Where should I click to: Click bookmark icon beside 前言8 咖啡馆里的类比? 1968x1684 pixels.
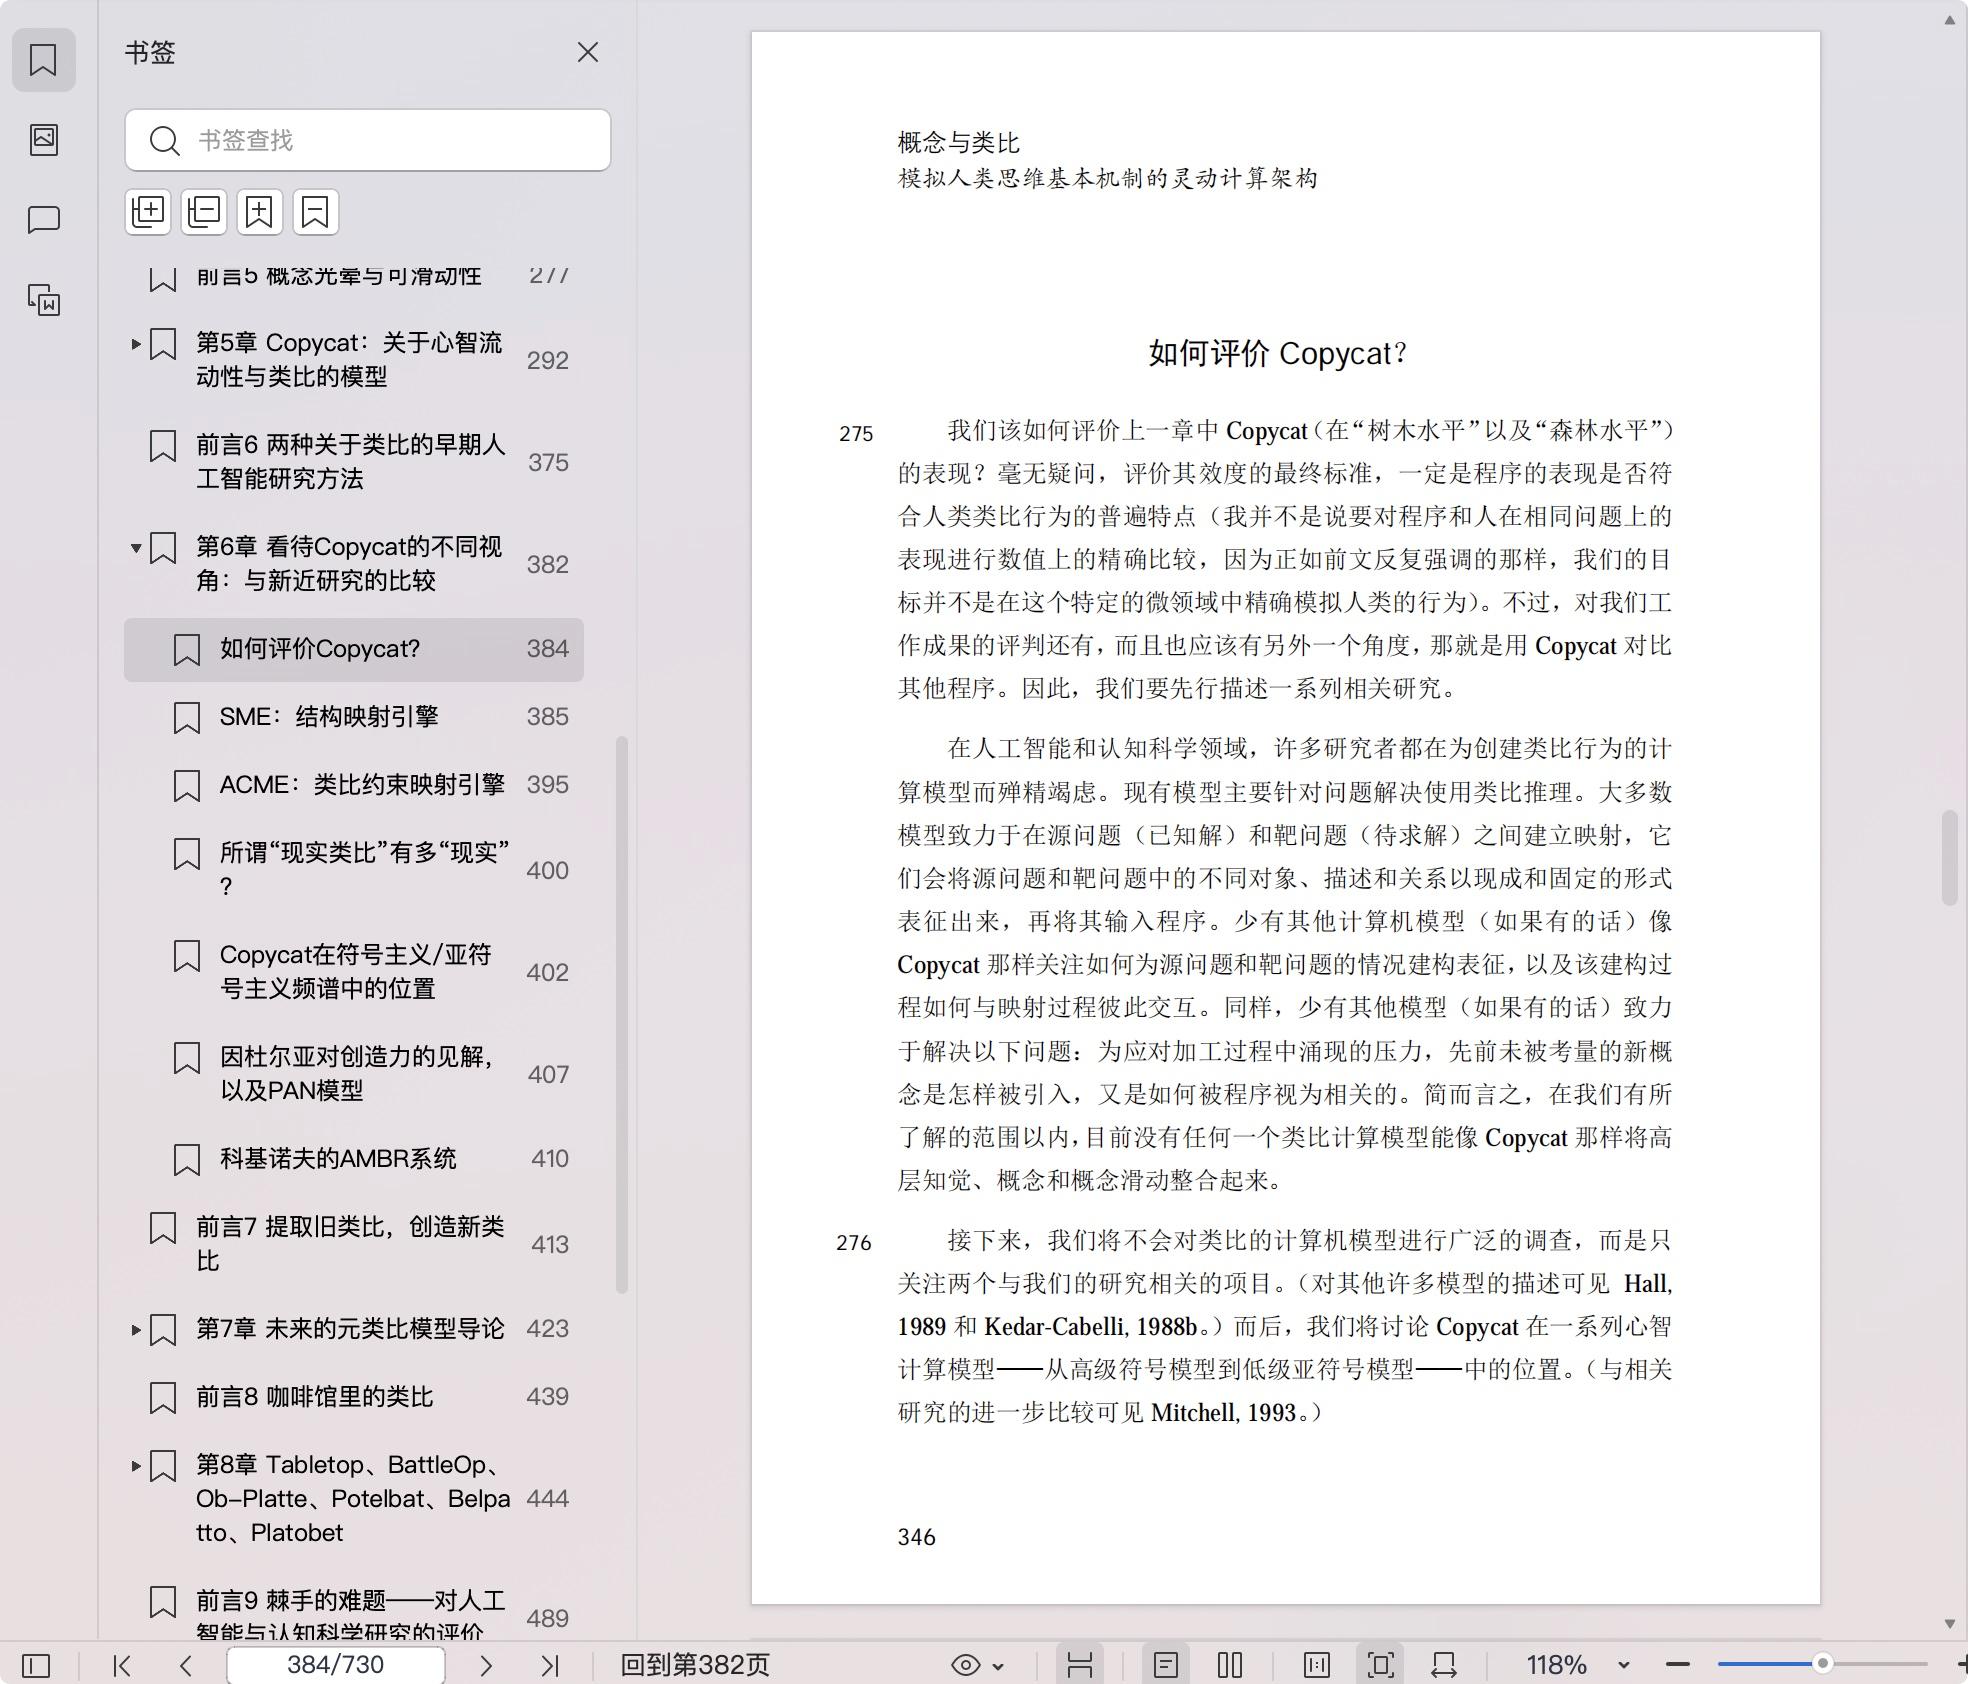[x=163, y=1397]
